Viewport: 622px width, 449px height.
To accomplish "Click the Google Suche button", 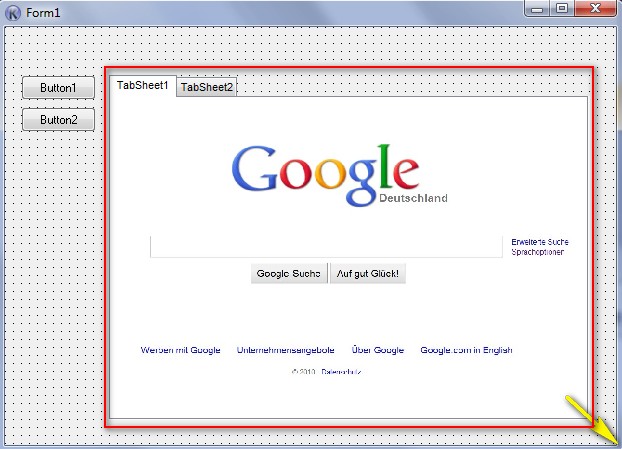I will (x=289, y=274).
